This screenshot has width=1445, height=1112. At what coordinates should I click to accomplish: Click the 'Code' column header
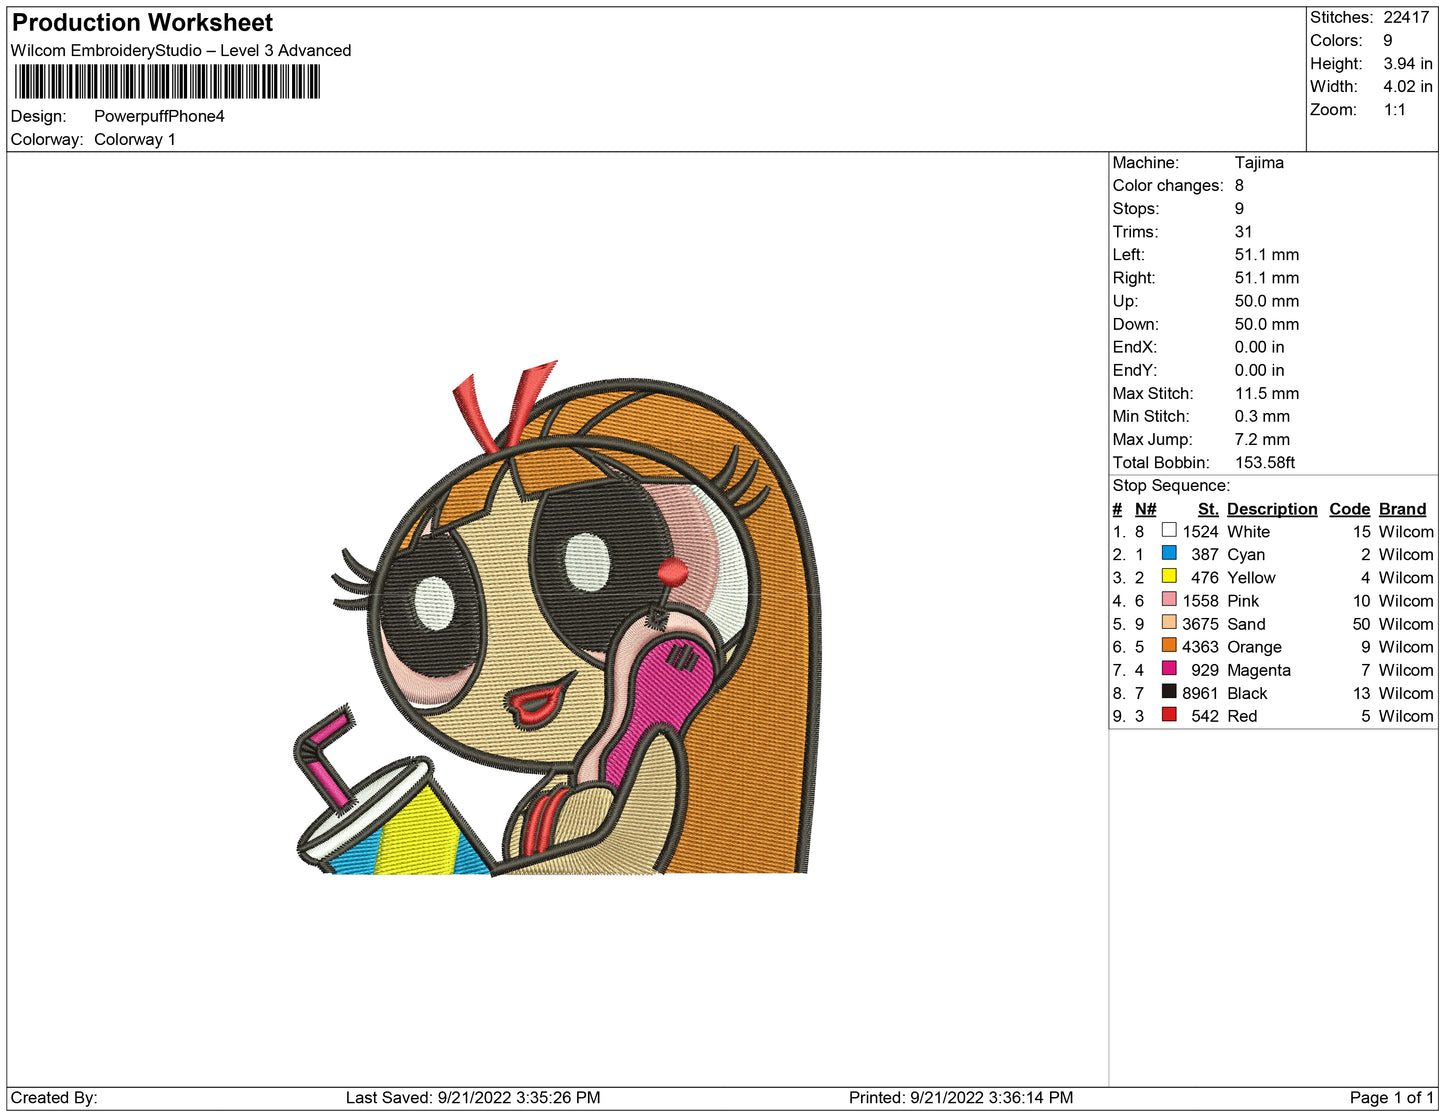point(1350,509)
